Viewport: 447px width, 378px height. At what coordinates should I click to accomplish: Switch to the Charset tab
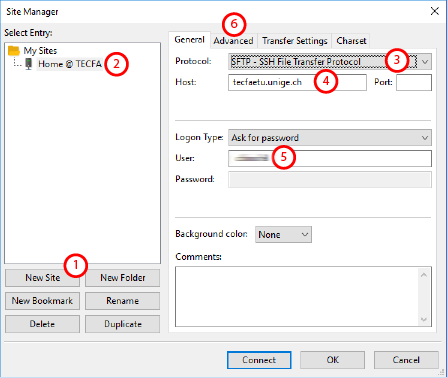pos(351,41)
